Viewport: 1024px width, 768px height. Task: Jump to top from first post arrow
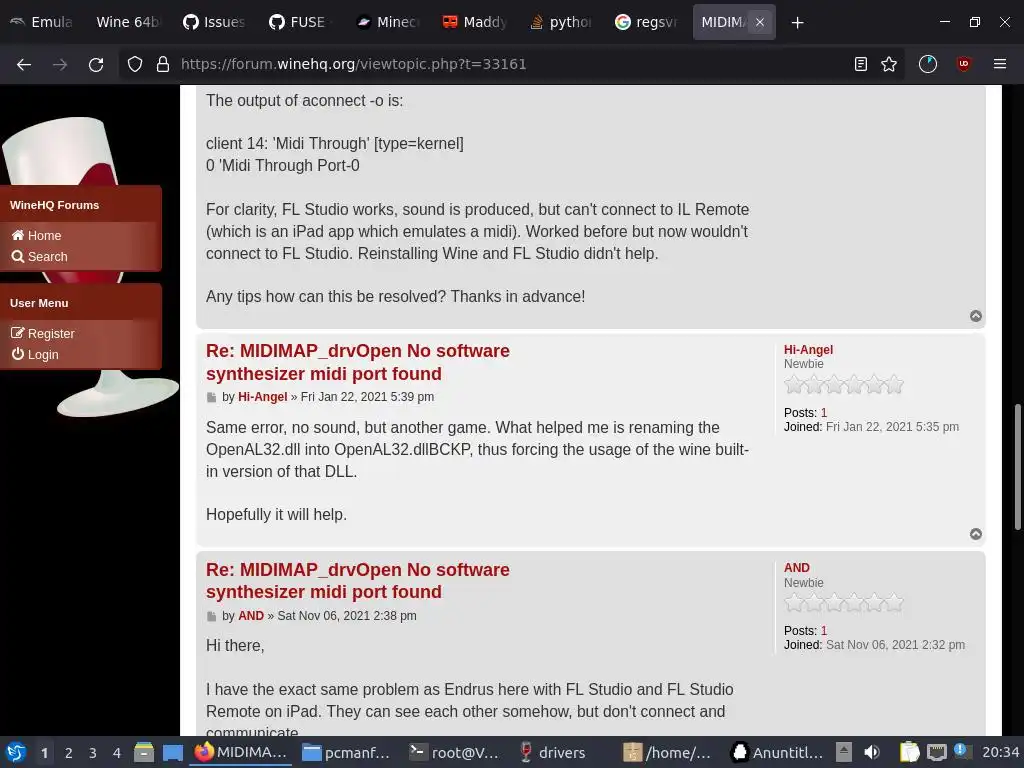976,316
